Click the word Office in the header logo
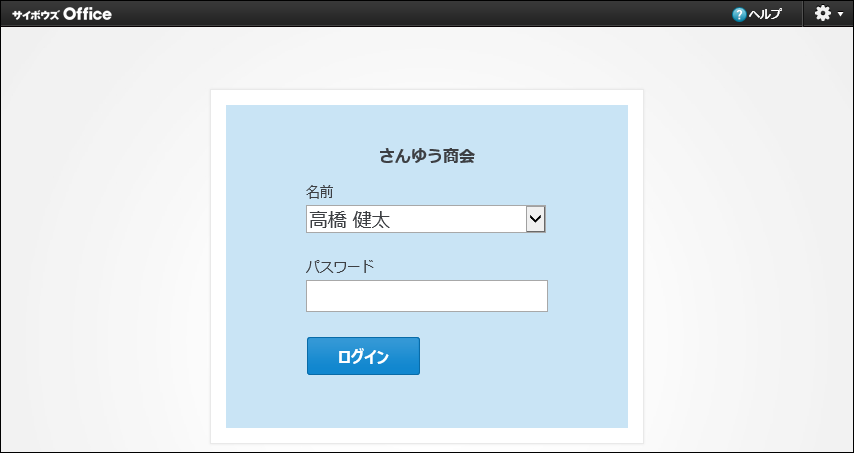This screenshot has width=854, height=453. point(87,14)
